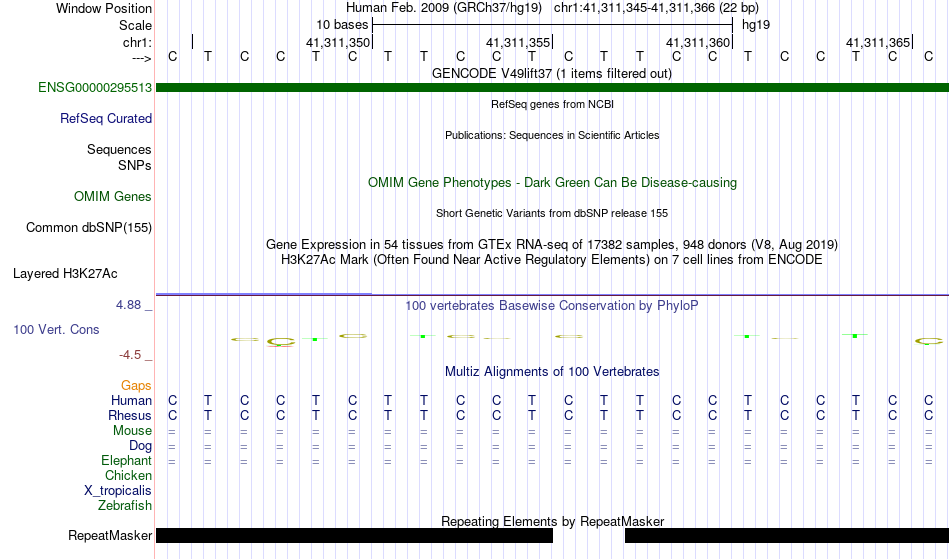Click the left black RepeatMasker block
Viewport: 950px width, 559px height.
(x=354, y=535)
